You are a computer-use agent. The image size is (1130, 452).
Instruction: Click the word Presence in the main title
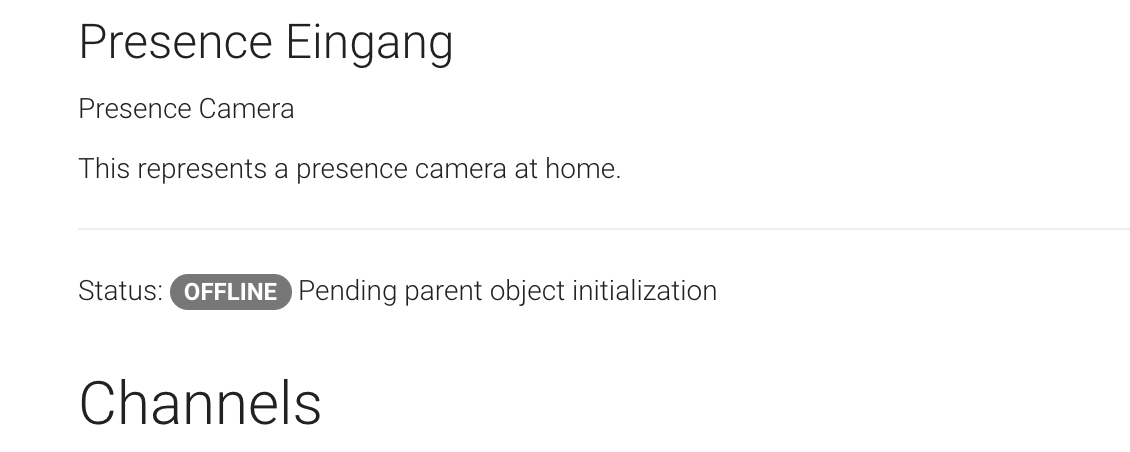(175, 43)
